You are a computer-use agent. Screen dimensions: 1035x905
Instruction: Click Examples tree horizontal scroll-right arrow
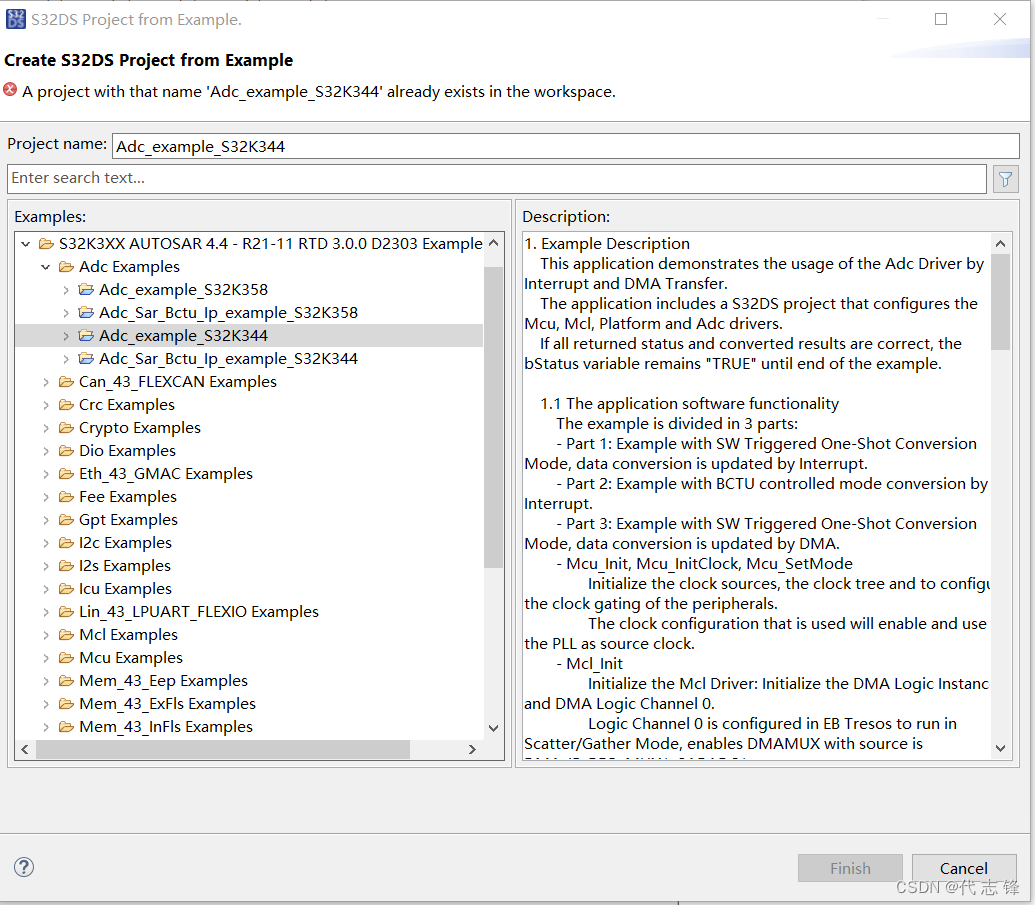[x=472, y=749]
